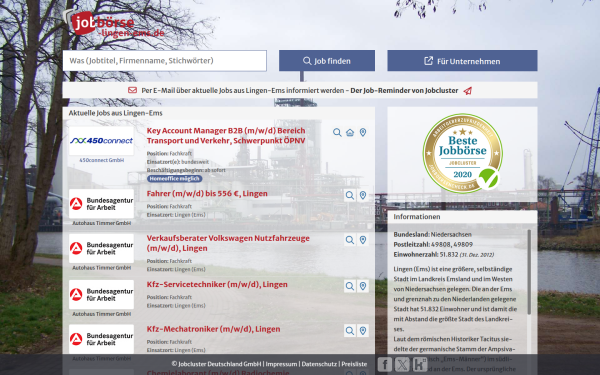Click the Informationen panel scrollbar
The image size is (600, 375).
coord(529,272)
